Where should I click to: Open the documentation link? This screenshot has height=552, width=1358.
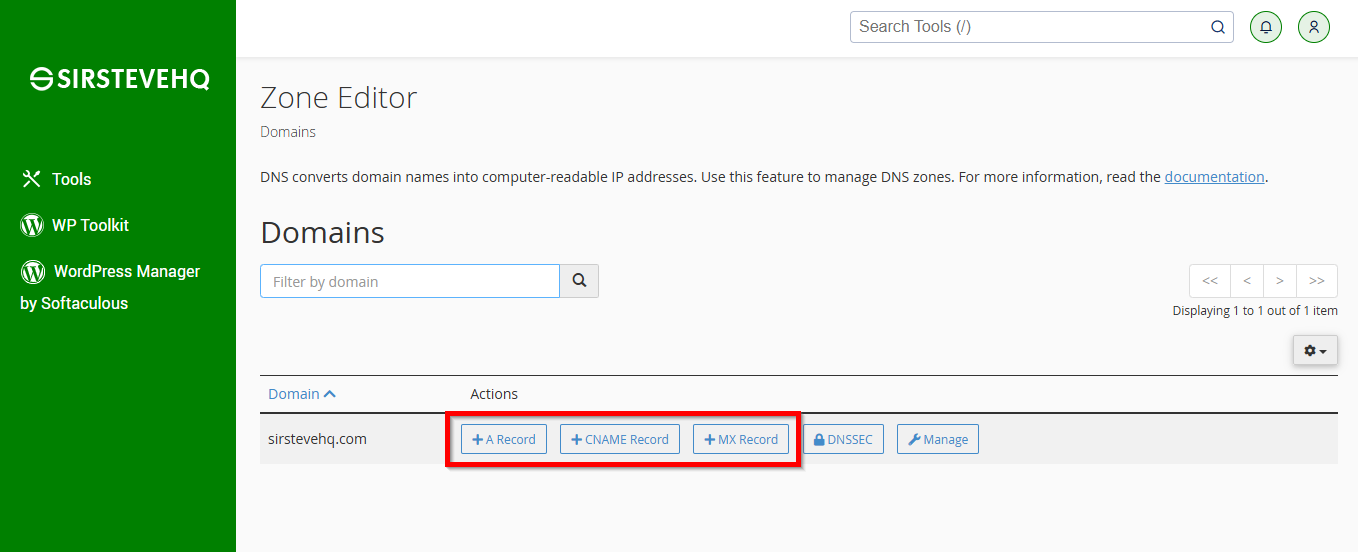click(x=1215, y=177)
